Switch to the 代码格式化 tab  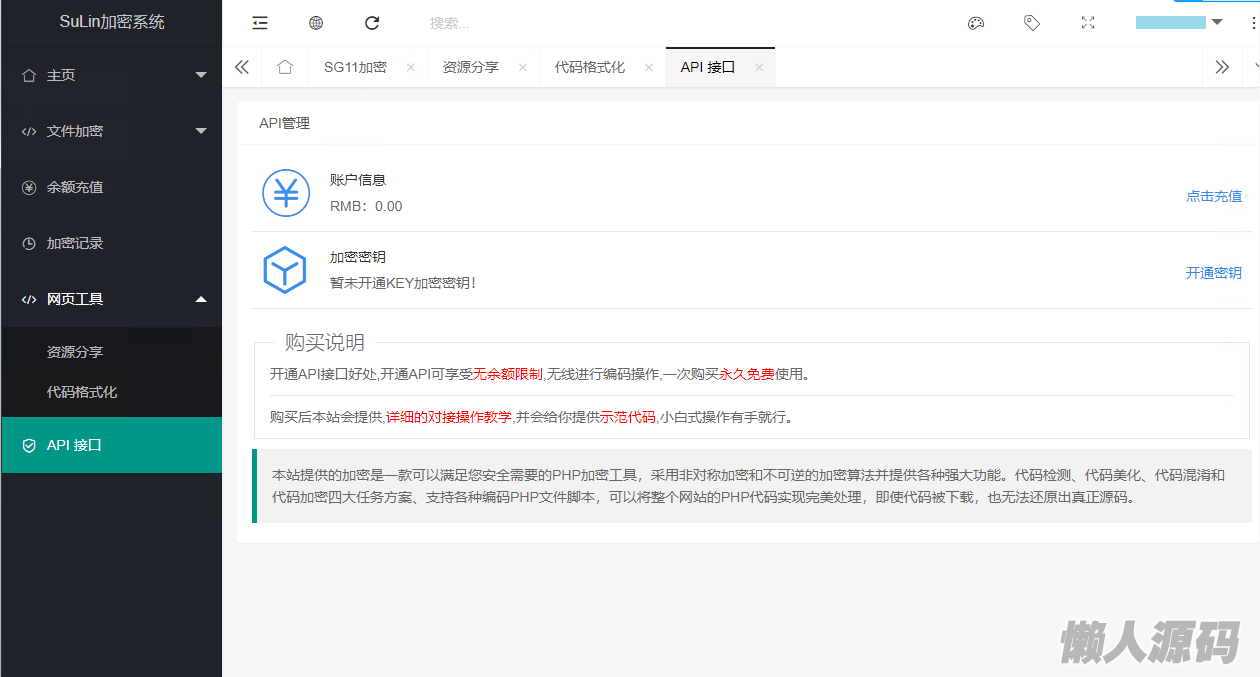pos(590,67)
